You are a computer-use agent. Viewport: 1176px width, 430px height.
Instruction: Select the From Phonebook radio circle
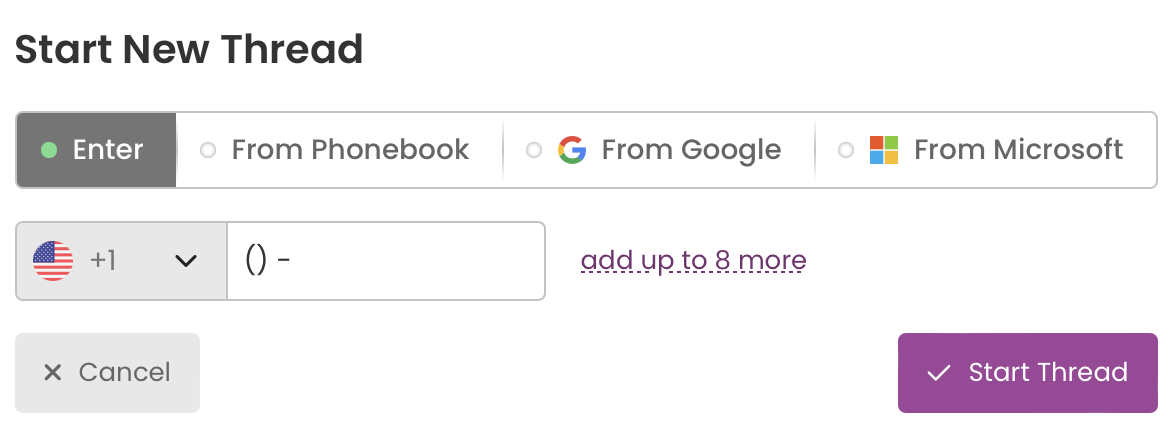208,150
